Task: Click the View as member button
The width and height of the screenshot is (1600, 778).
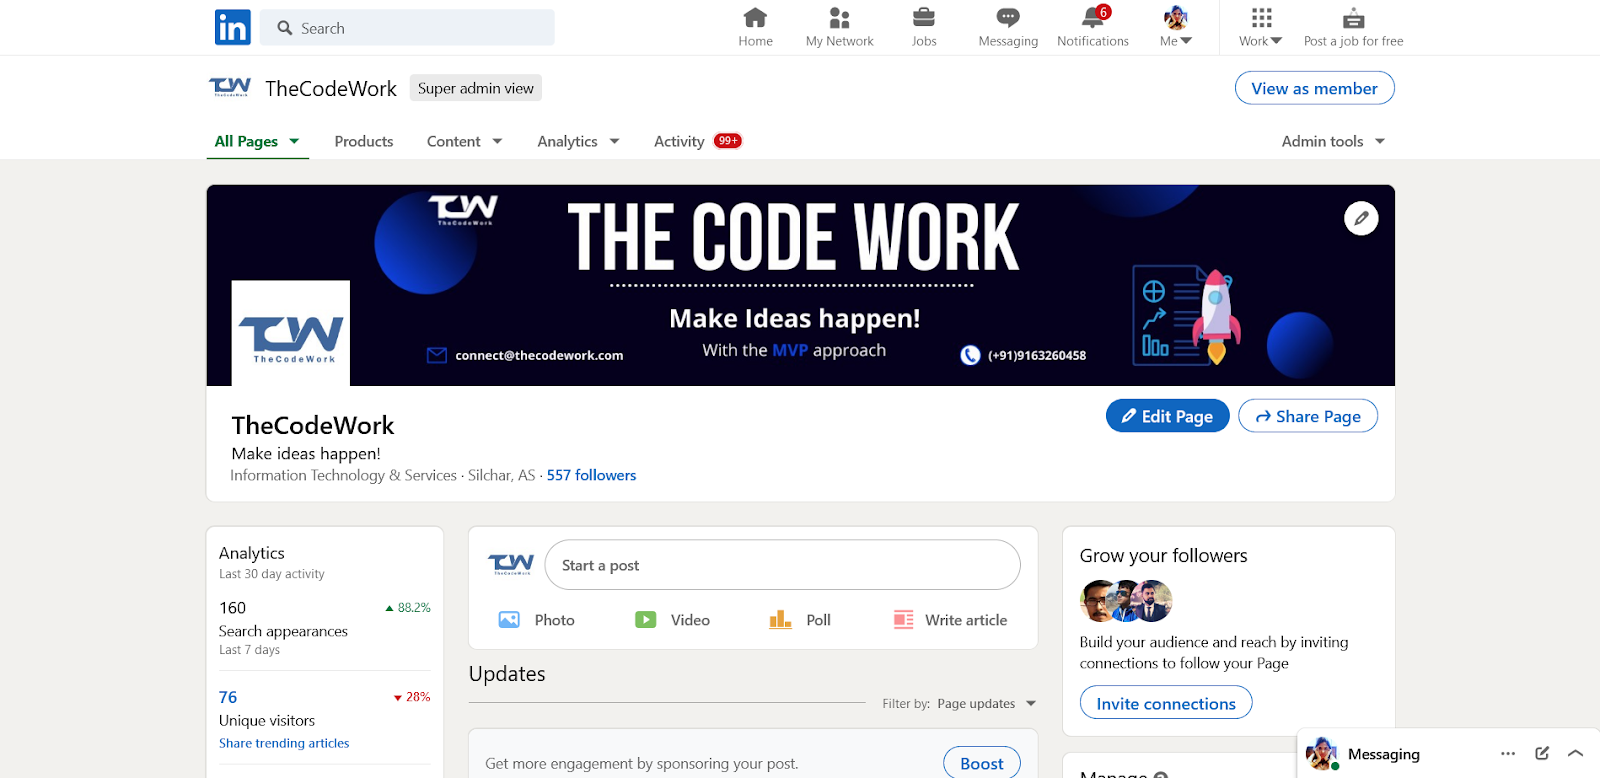Action: pos(1314,88)
